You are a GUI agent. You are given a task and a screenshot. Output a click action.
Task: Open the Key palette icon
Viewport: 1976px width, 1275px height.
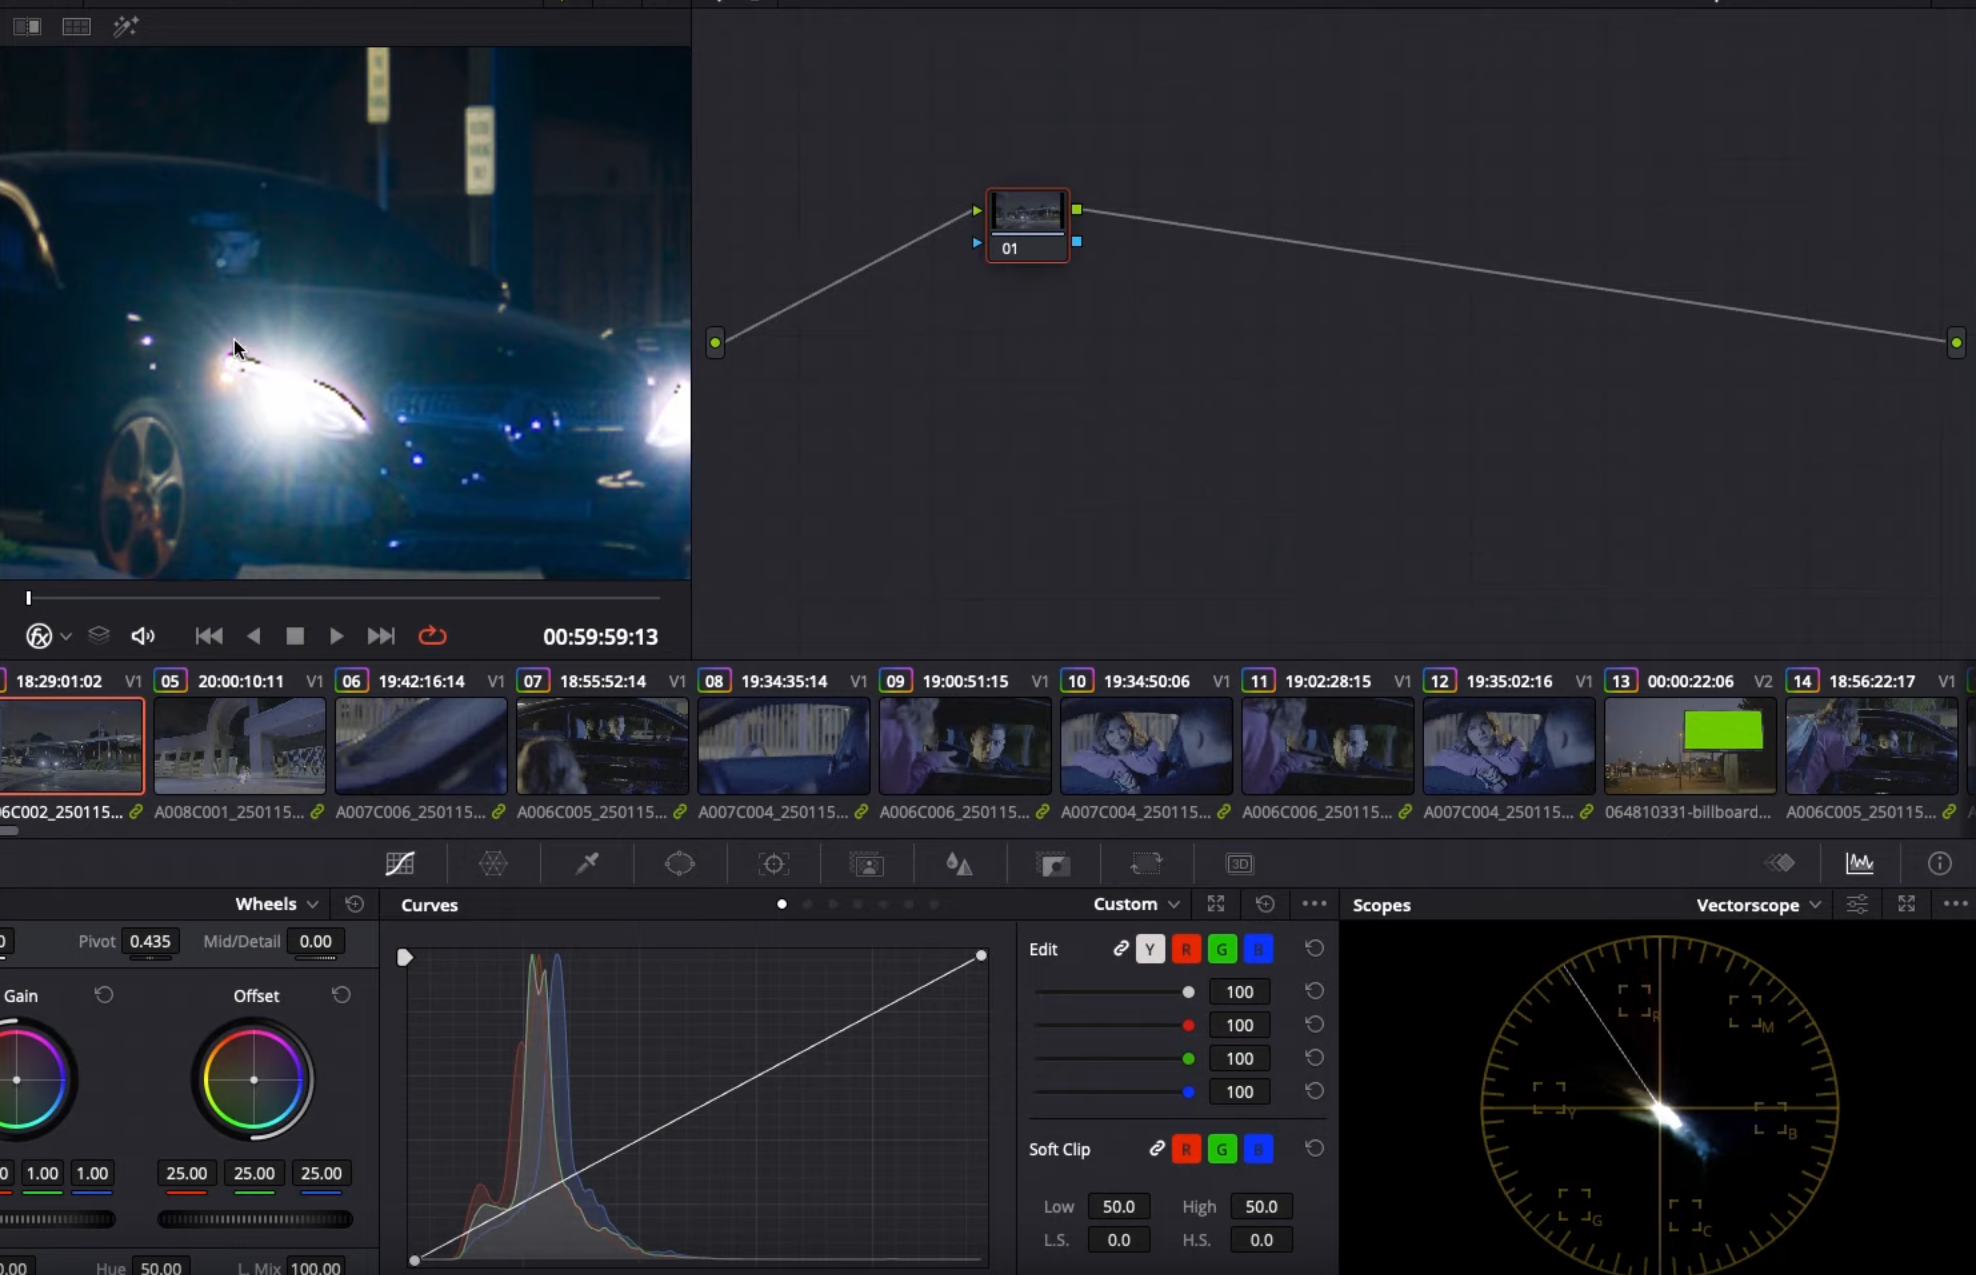click(x=1053, y=864)
